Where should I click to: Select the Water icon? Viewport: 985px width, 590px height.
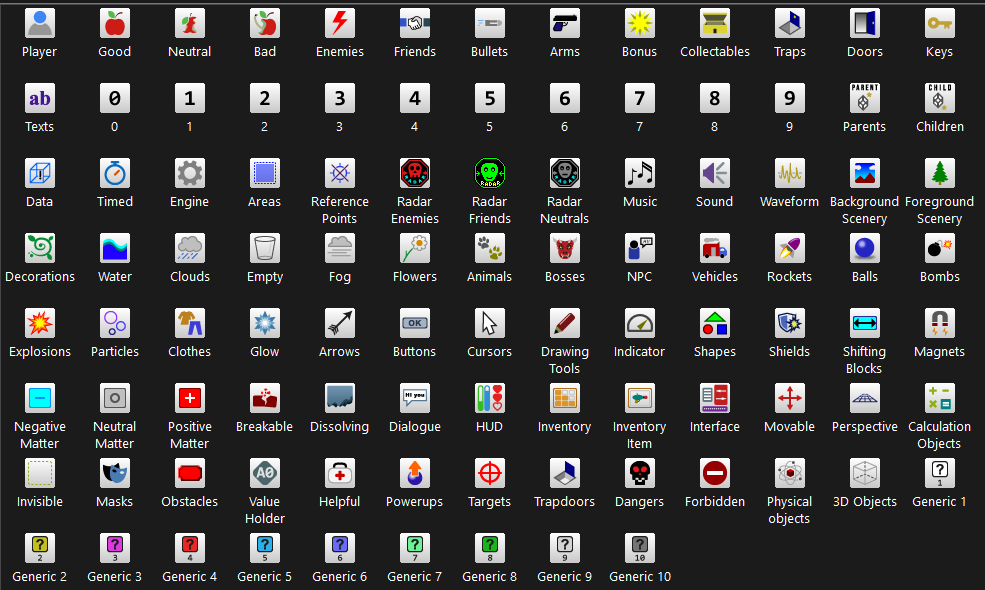(114, 249)
